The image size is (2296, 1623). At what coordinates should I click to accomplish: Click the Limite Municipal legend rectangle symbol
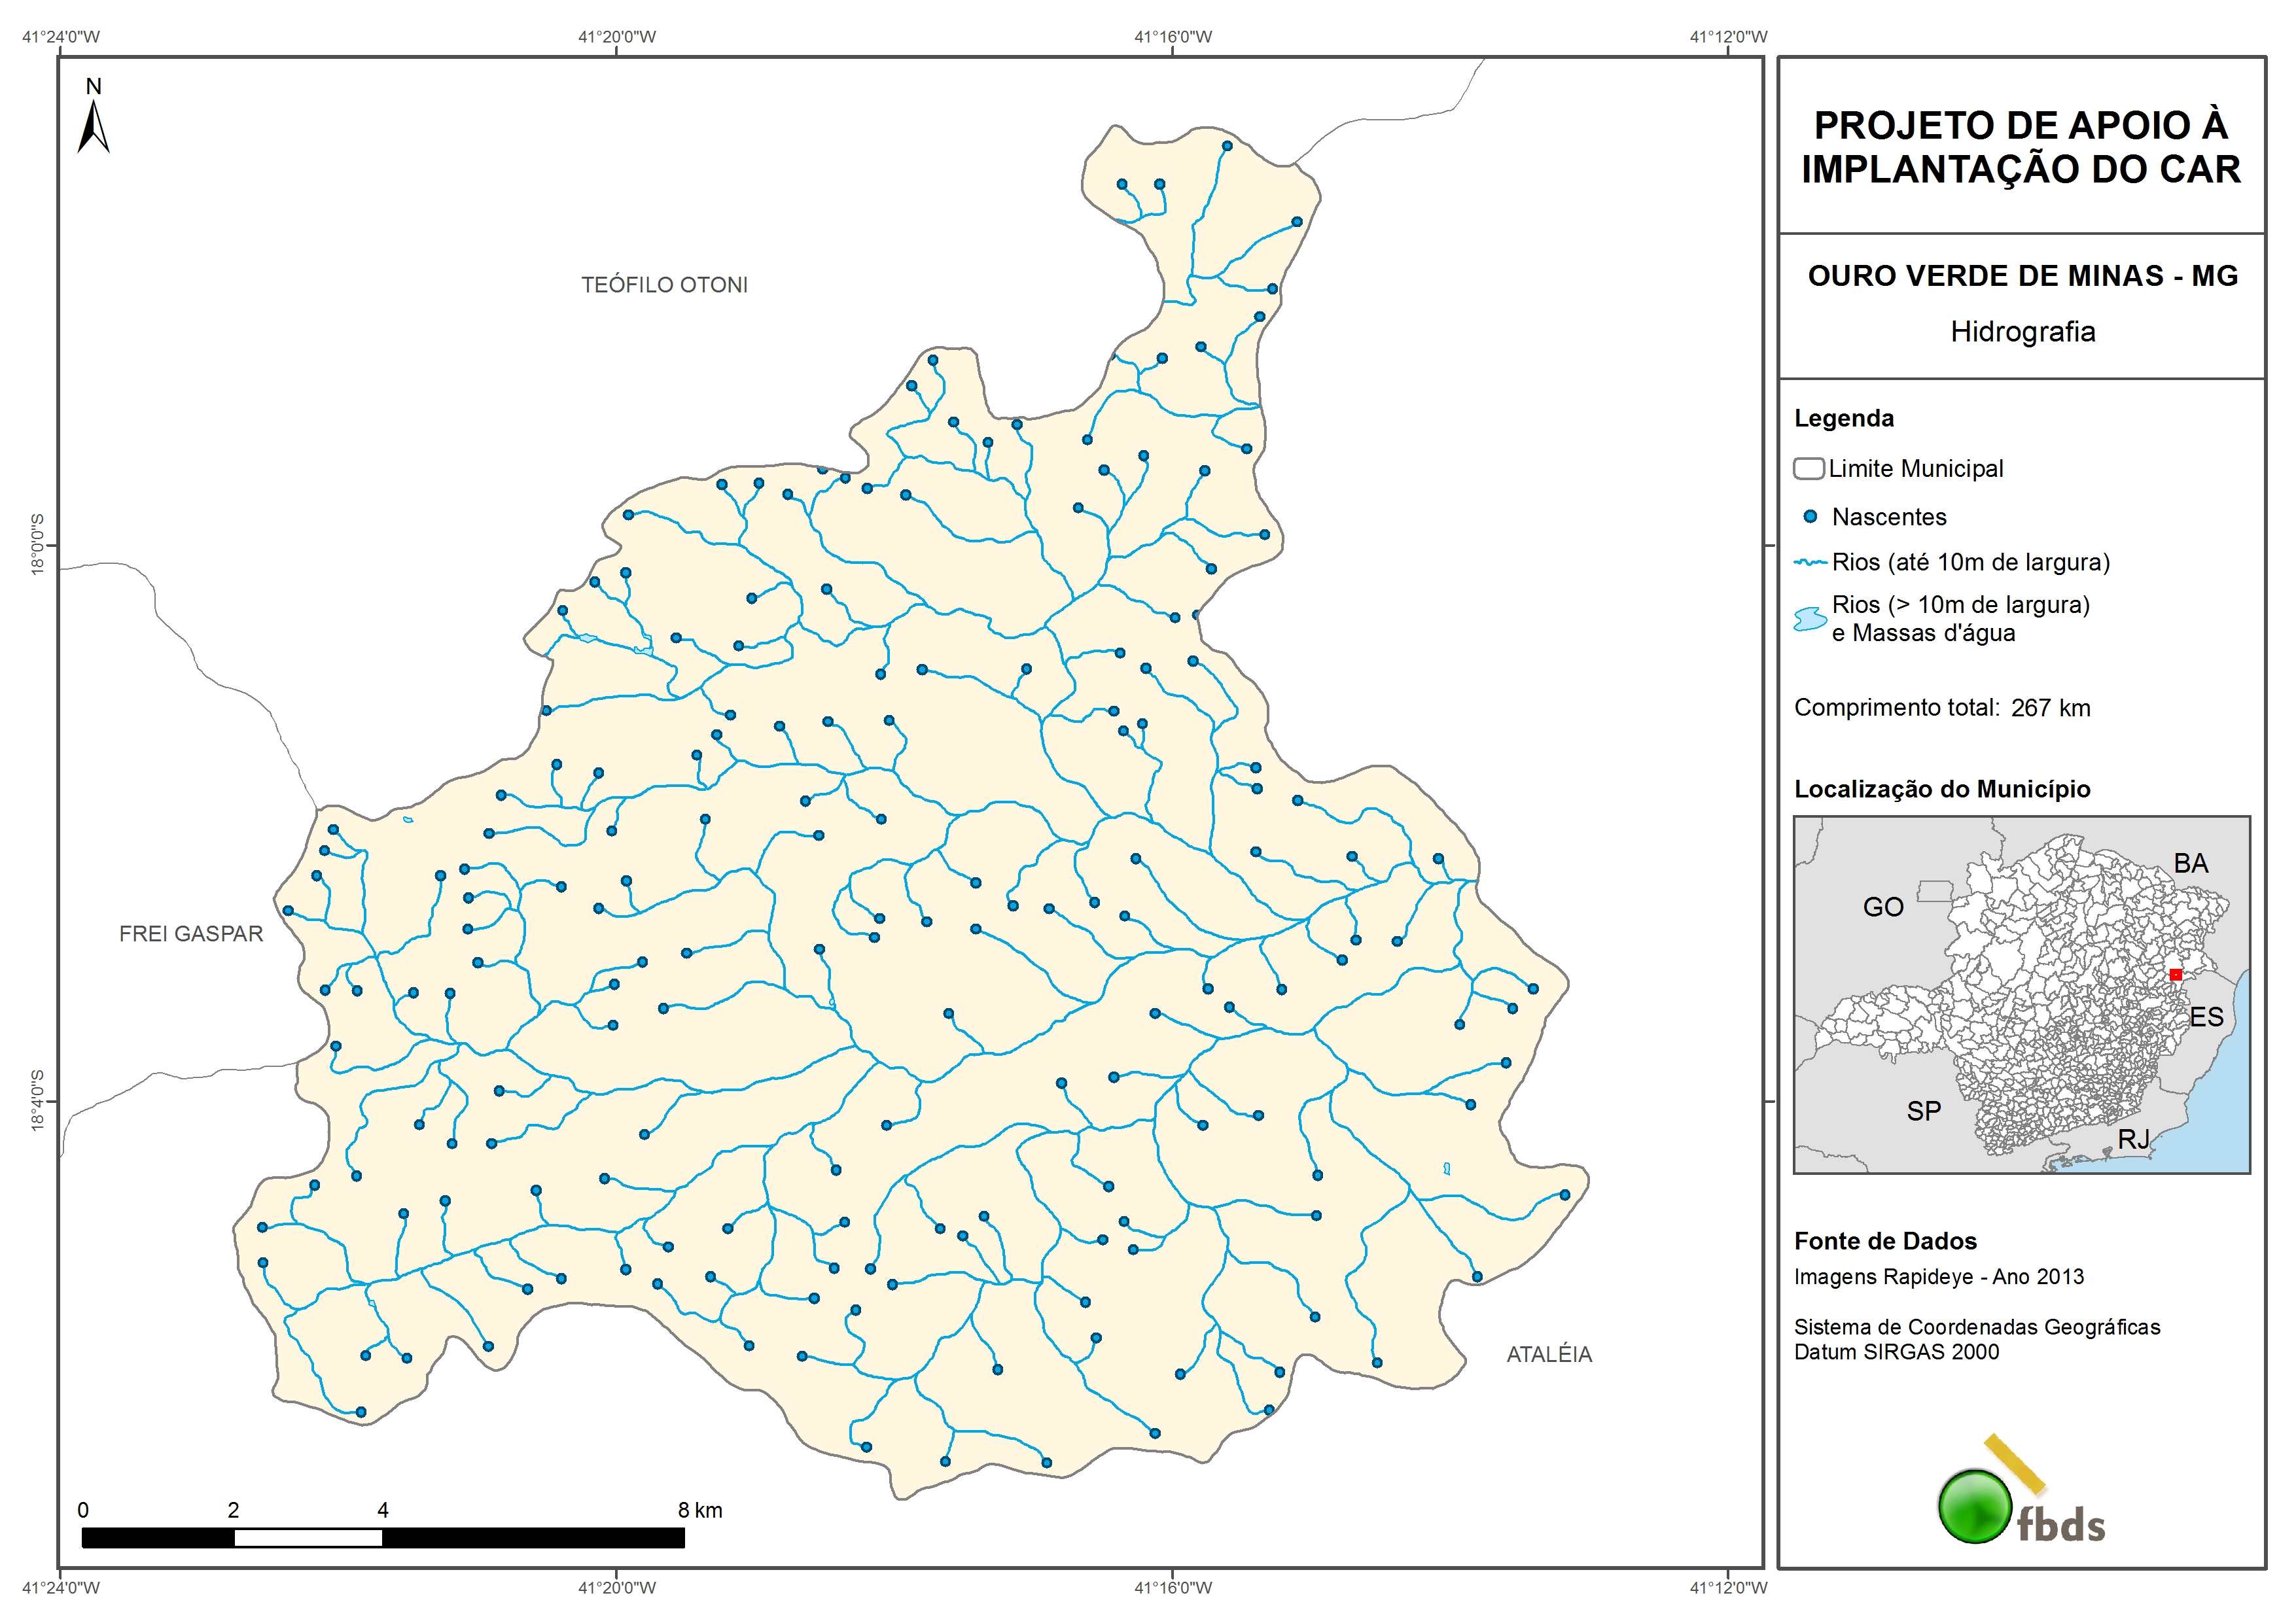point(1808,469)
